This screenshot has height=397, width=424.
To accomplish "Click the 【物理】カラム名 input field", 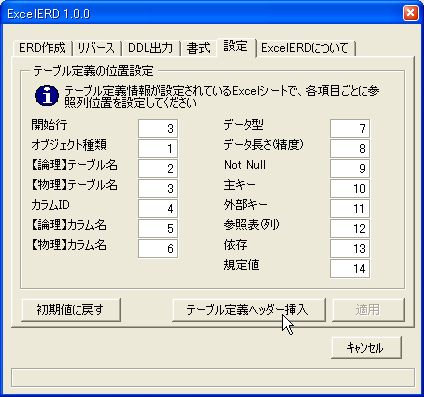I will (x=158, y=248).
